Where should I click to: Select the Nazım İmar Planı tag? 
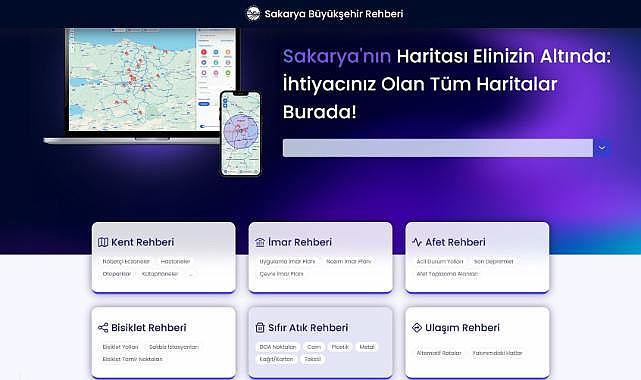tap(349, 262)
